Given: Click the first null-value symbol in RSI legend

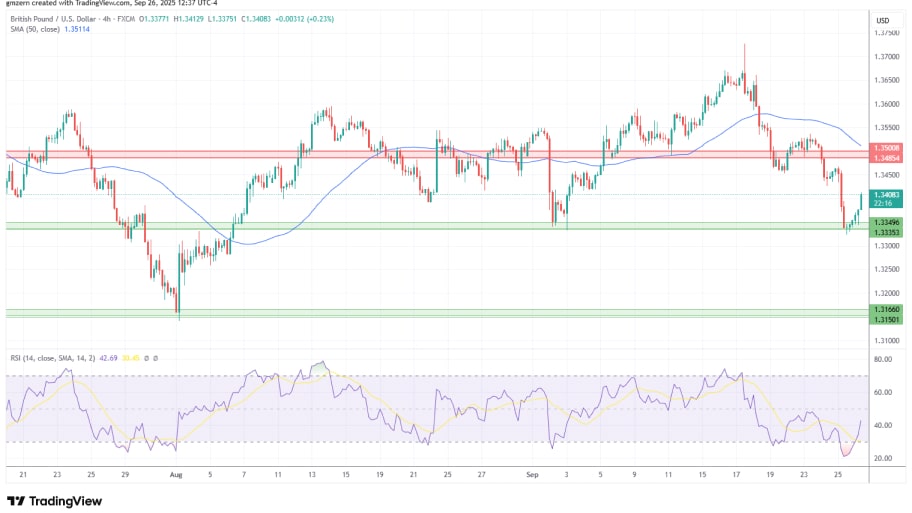Looking at the screenshot, I should (147, 357).
